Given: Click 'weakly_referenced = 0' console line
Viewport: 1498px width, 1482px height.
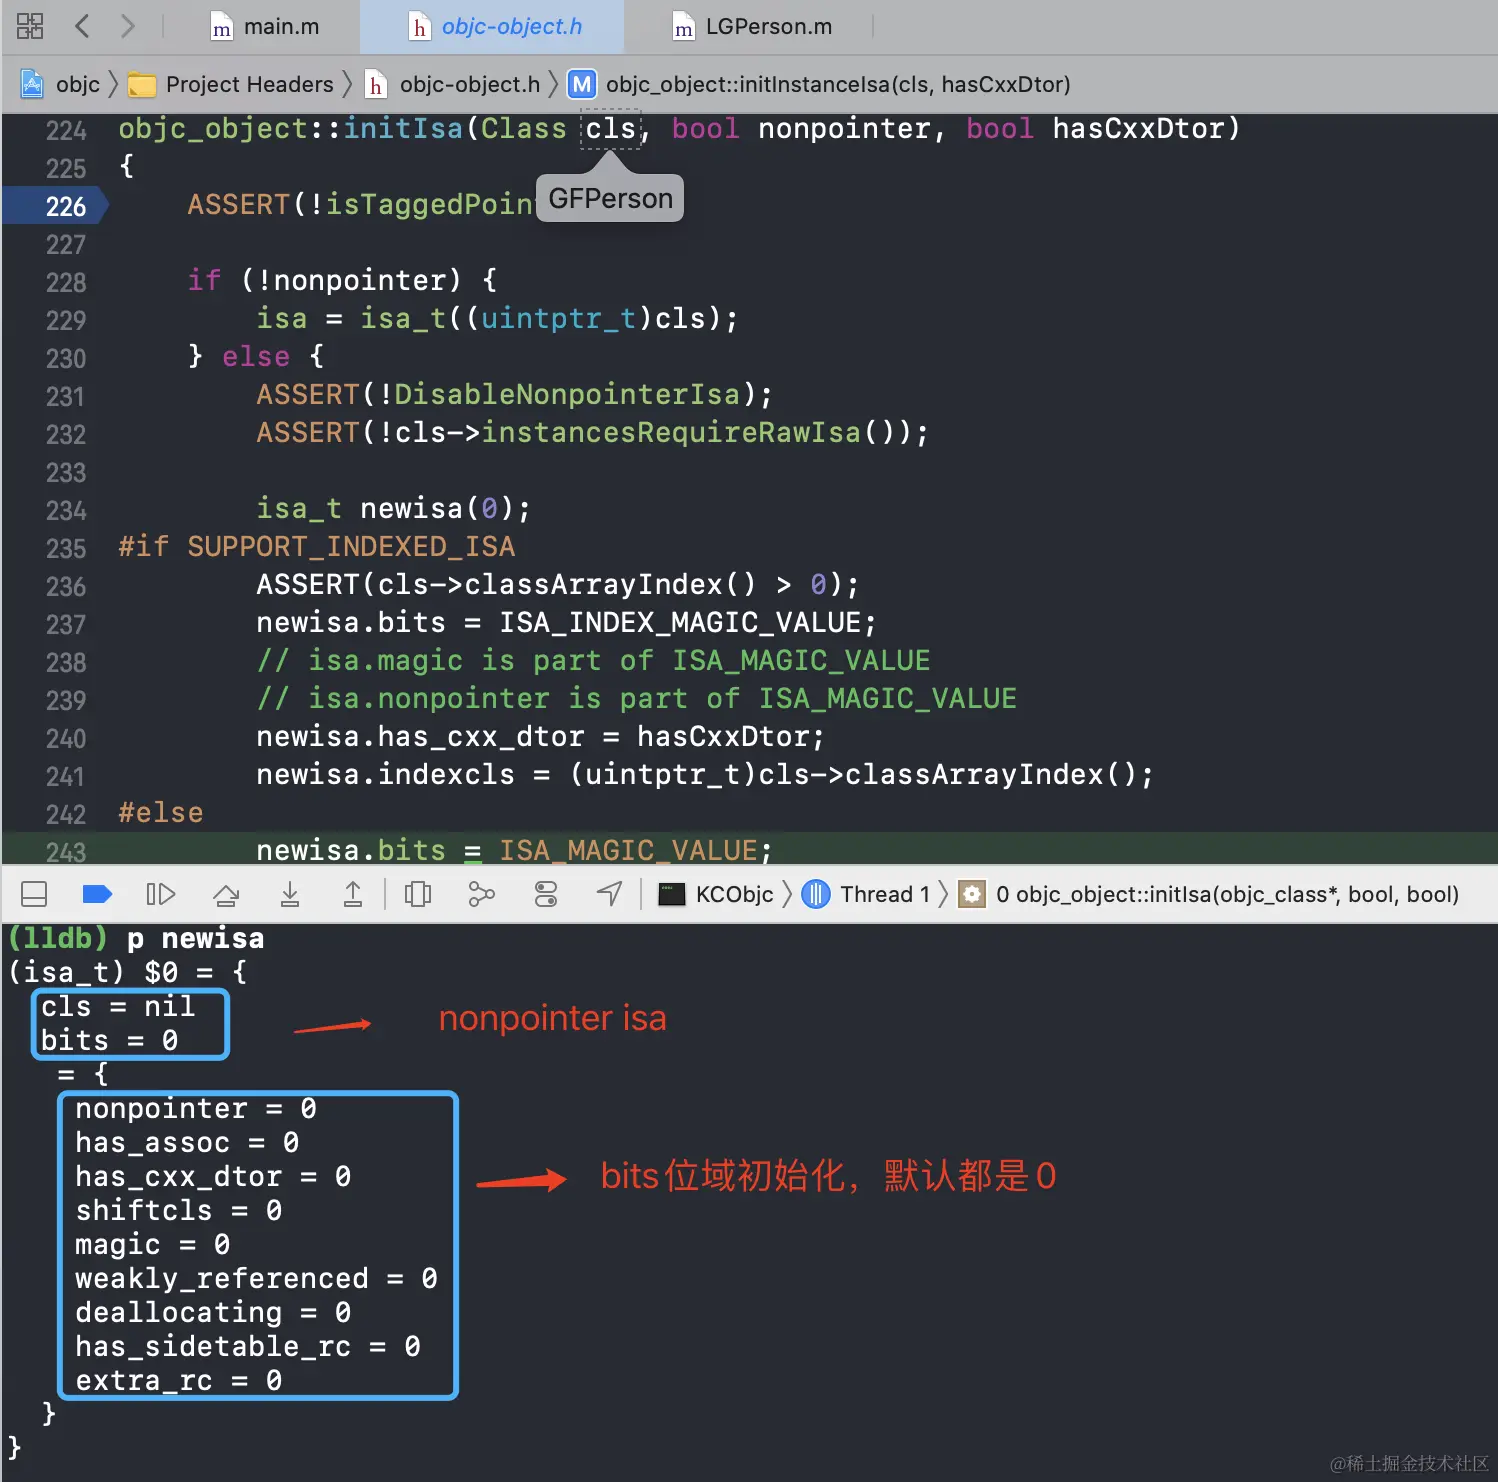Looking at the screenshot, I should tap(256, 1278).
